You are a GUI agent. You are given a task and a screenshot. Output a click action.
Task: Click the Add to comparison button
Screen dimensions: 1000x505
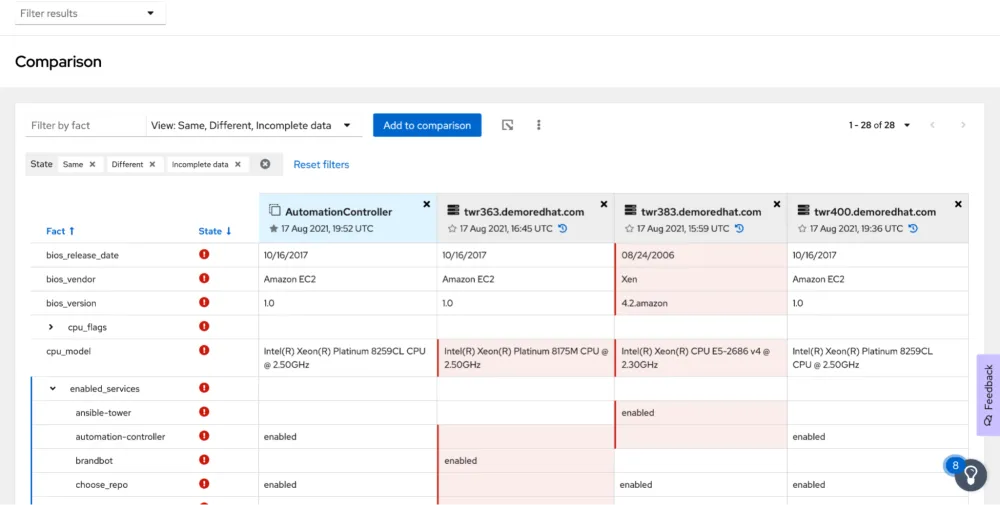point(427,125)
